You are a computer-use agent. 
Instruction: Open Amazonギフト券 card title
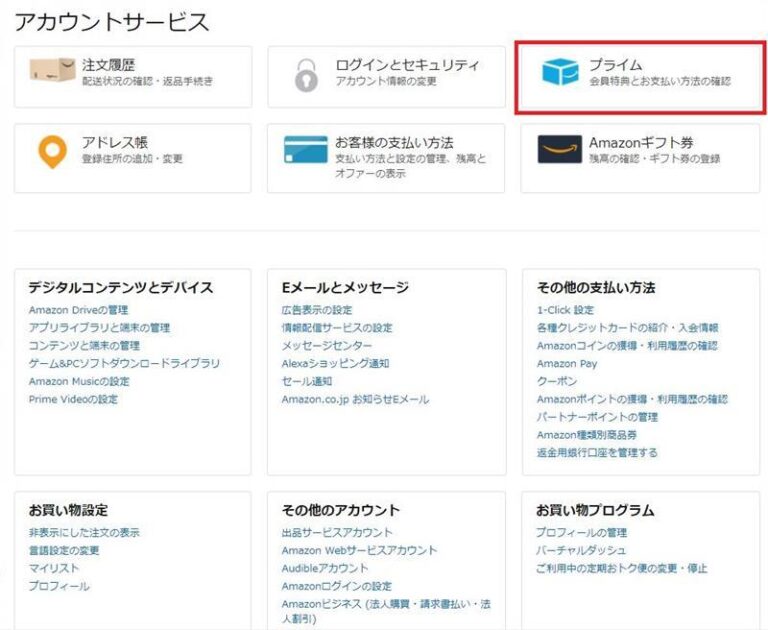(x=641, y=143)
